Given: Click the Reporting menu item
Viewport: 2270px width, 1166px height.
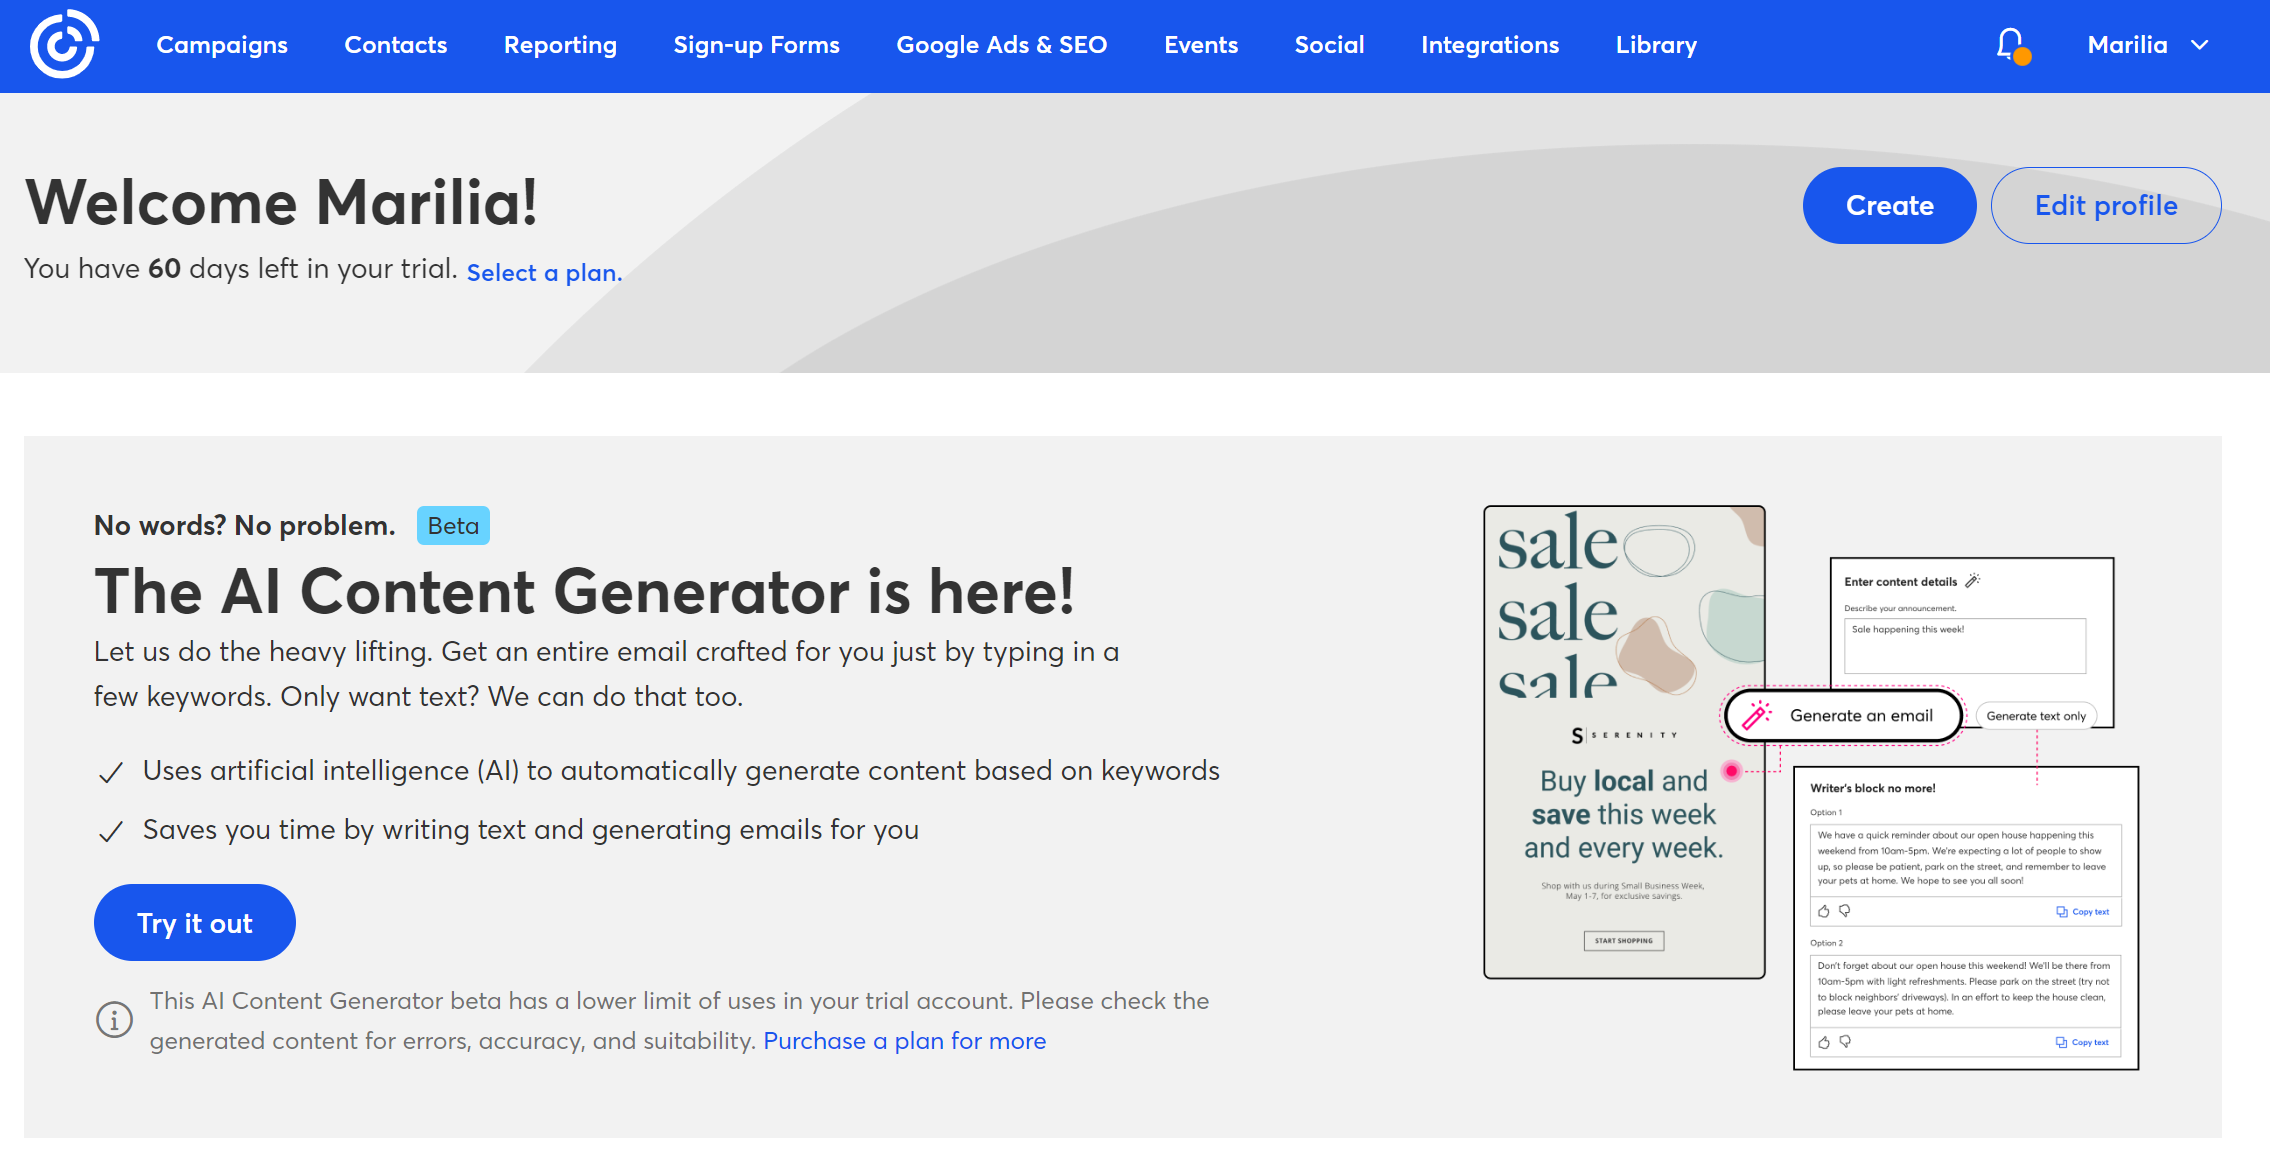Looking at the screenshot, I should pos(560,45).
